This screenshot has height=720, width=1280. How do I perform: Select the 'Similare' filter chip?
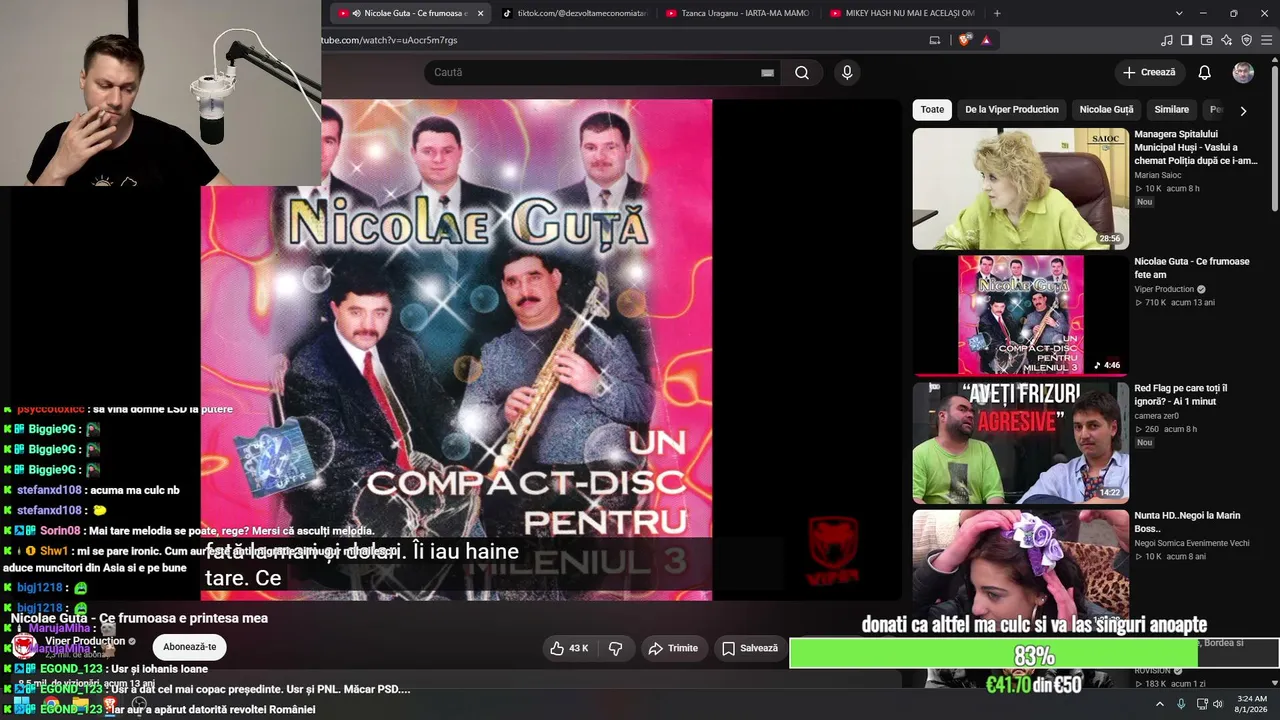pos(1172,110)
